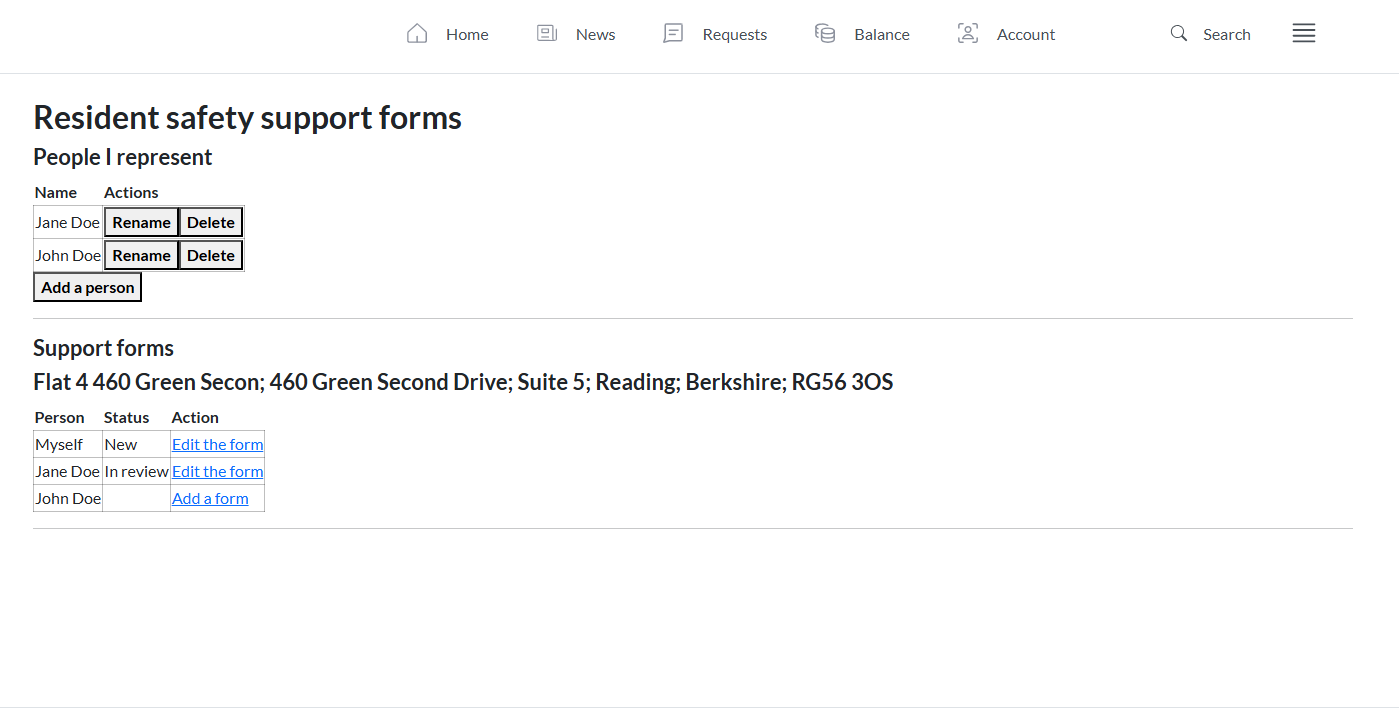1399x712 pixels.
Task: Click the Account person icon
Action: tap(968, 34)
